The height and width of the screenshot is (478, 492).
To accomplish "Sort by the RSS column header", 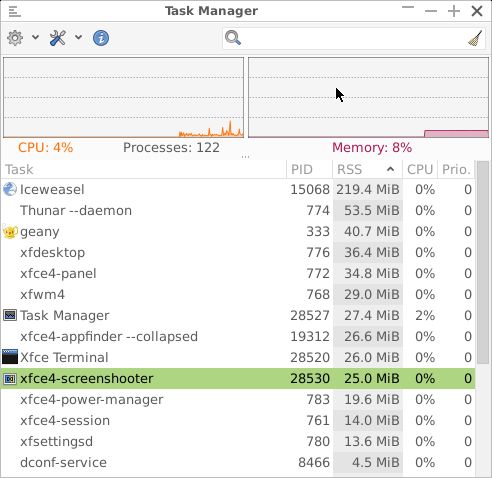I will coord(367,169).
